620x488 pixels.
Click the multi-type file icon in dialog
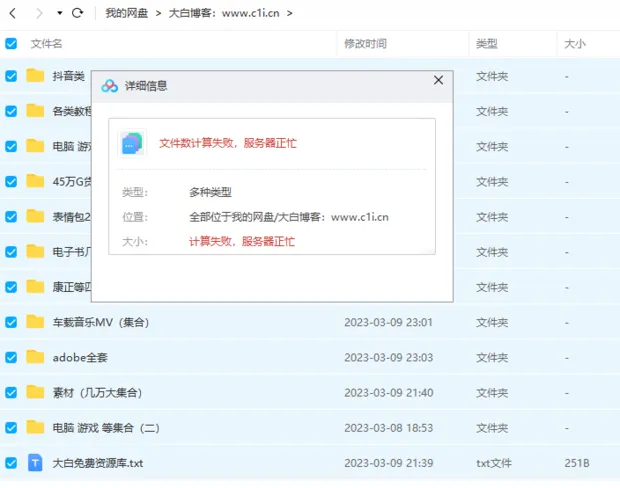(133, 144)
